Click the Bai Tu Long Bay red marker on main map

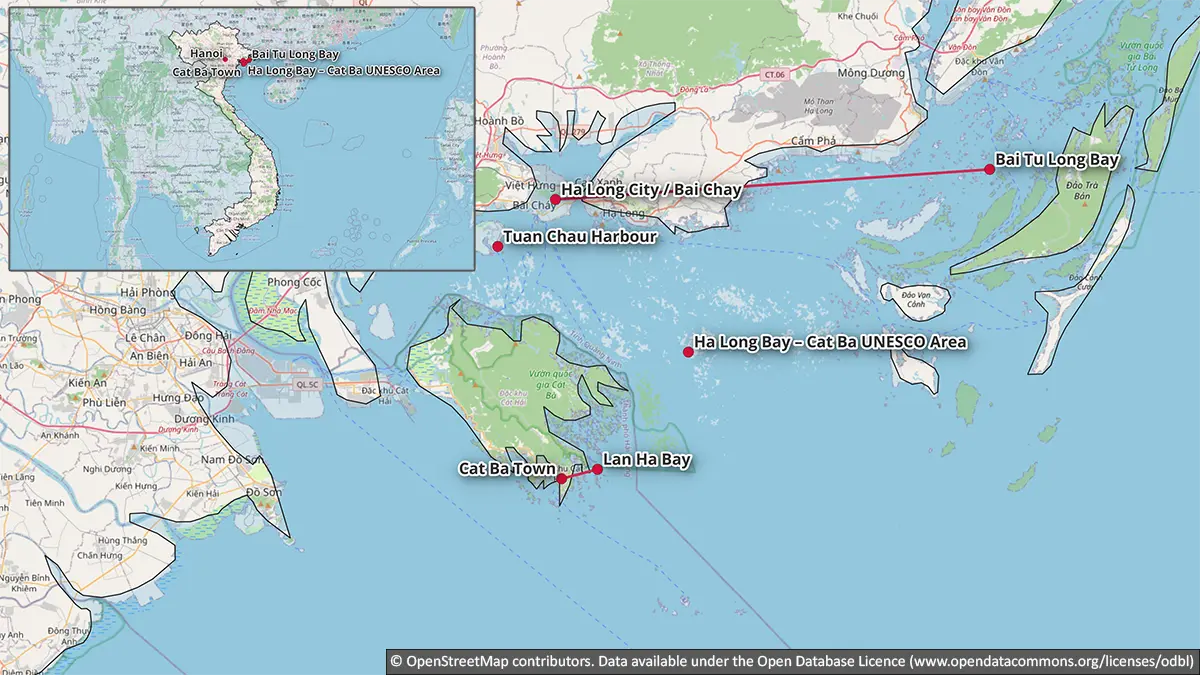(x=989, y=169)
